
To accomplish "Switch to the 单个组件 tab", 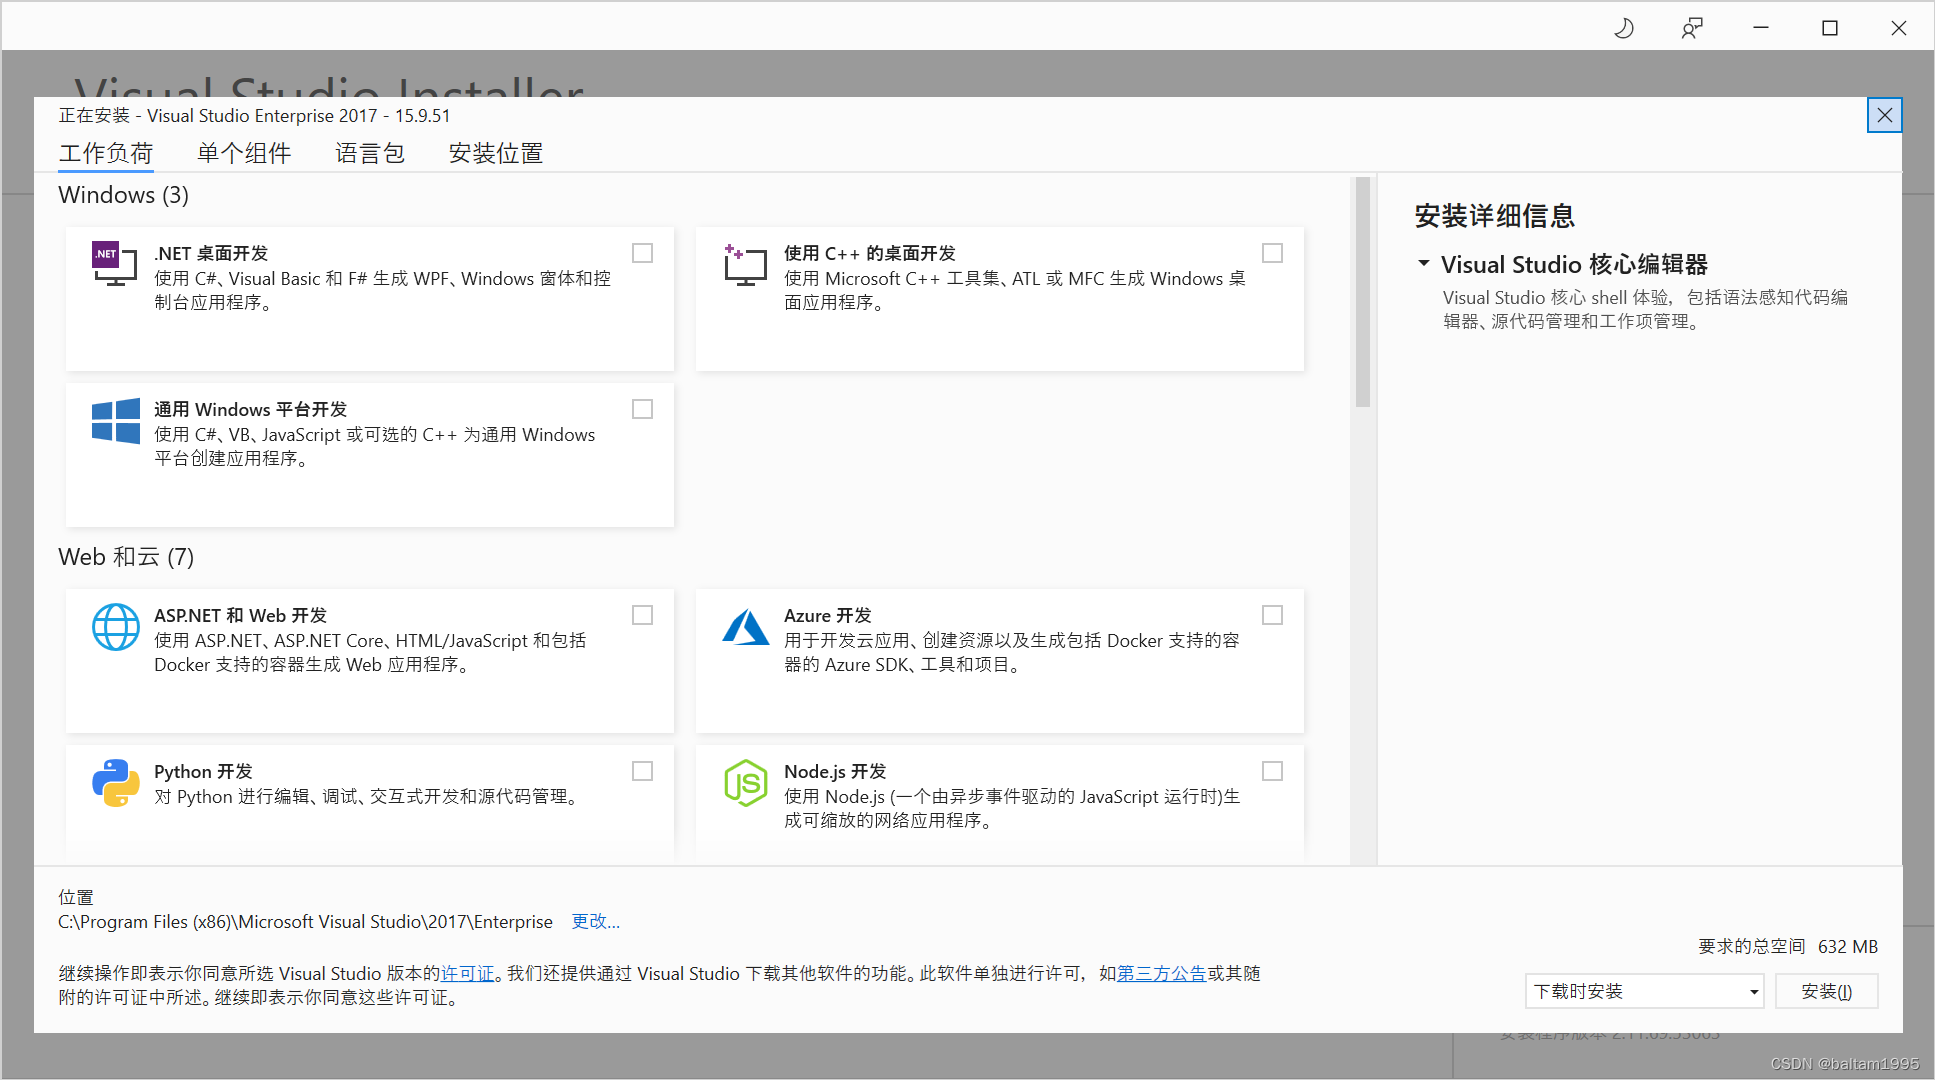I will pyautogui.click(x=244, y=153).
